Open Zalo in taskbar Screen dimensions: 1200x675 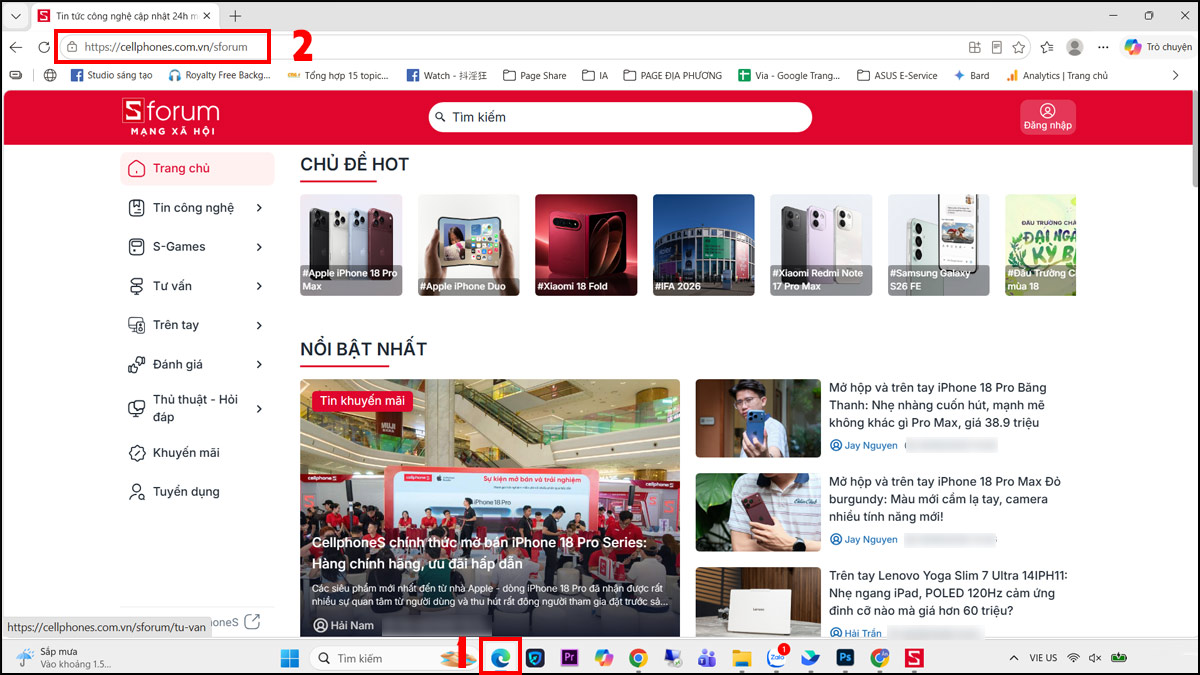(x=776, y=658)
